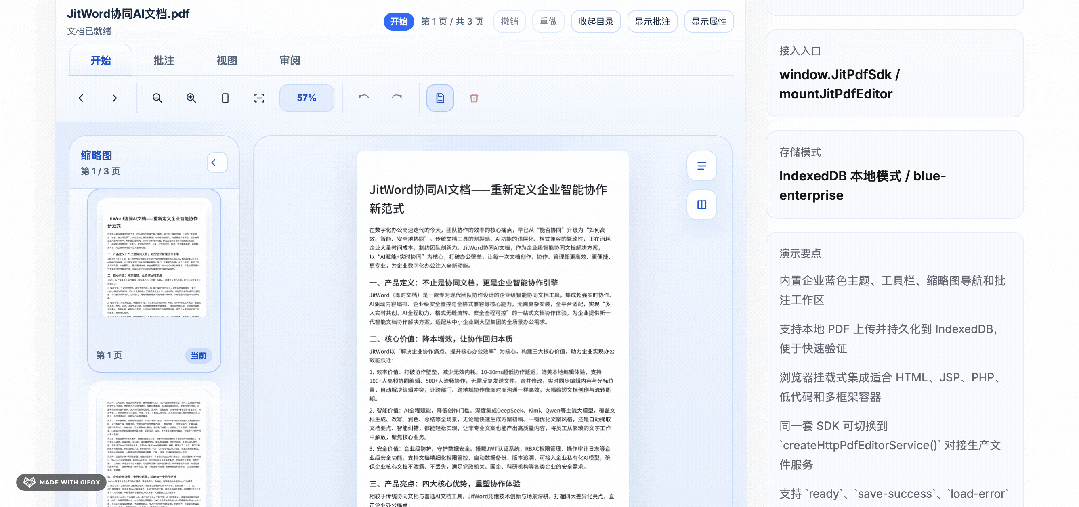Click the 接入入口 label

[800, 51]
